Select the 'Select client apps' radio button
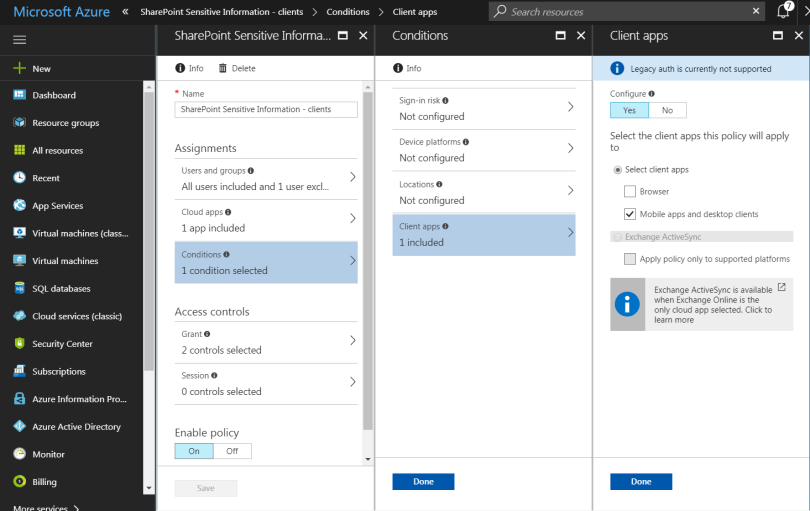The height and width of the screenshot is (511, 810). 617,170
